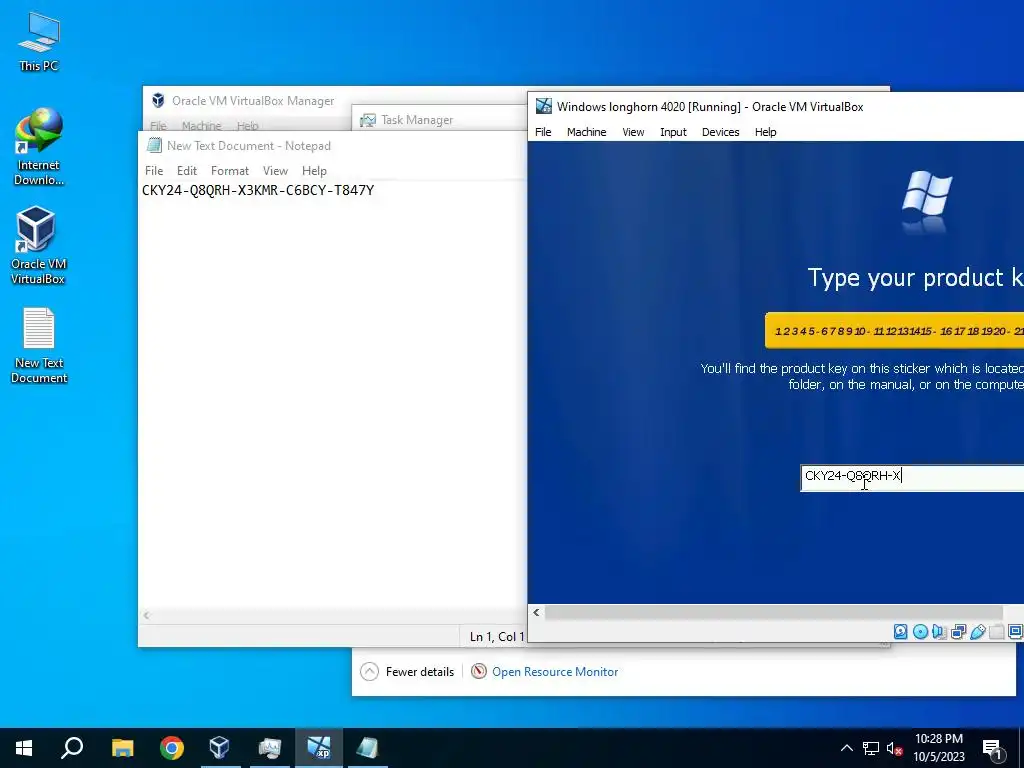Open taskbar search

tap(72, 748)
